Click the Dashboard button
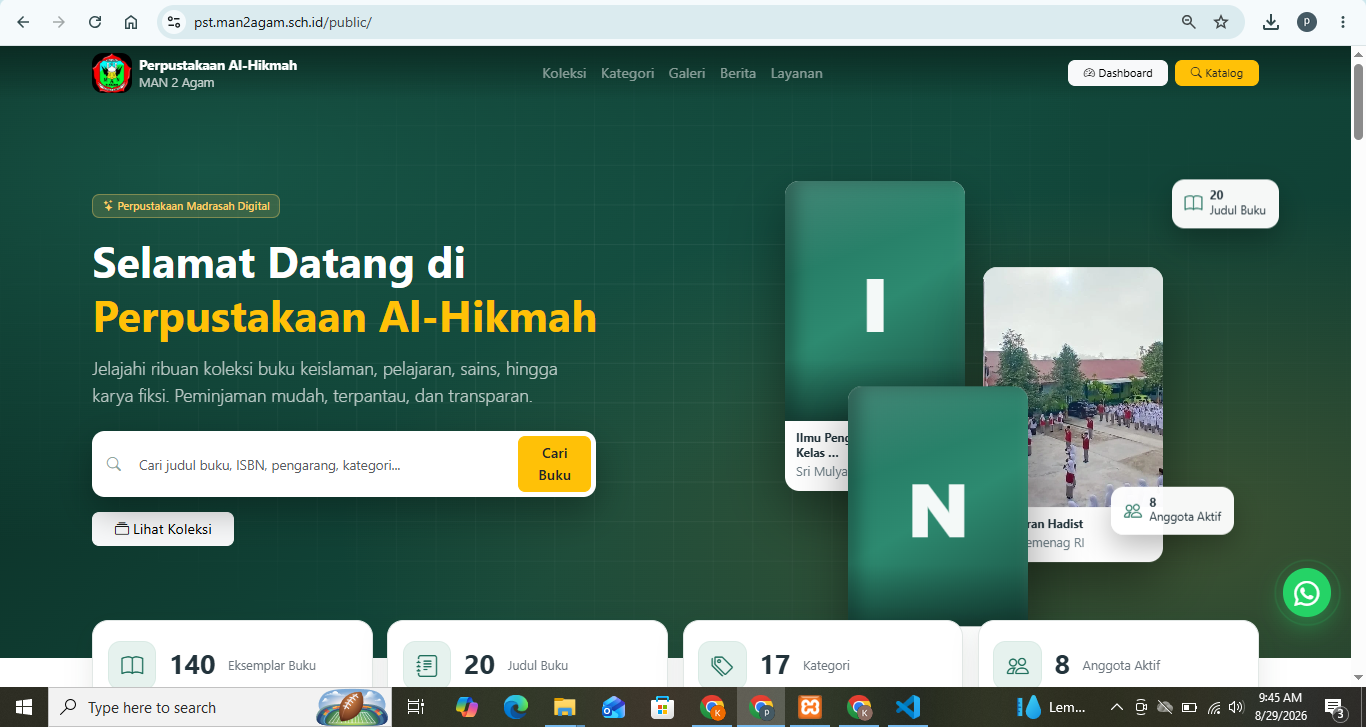 (x=1118, y=73)
